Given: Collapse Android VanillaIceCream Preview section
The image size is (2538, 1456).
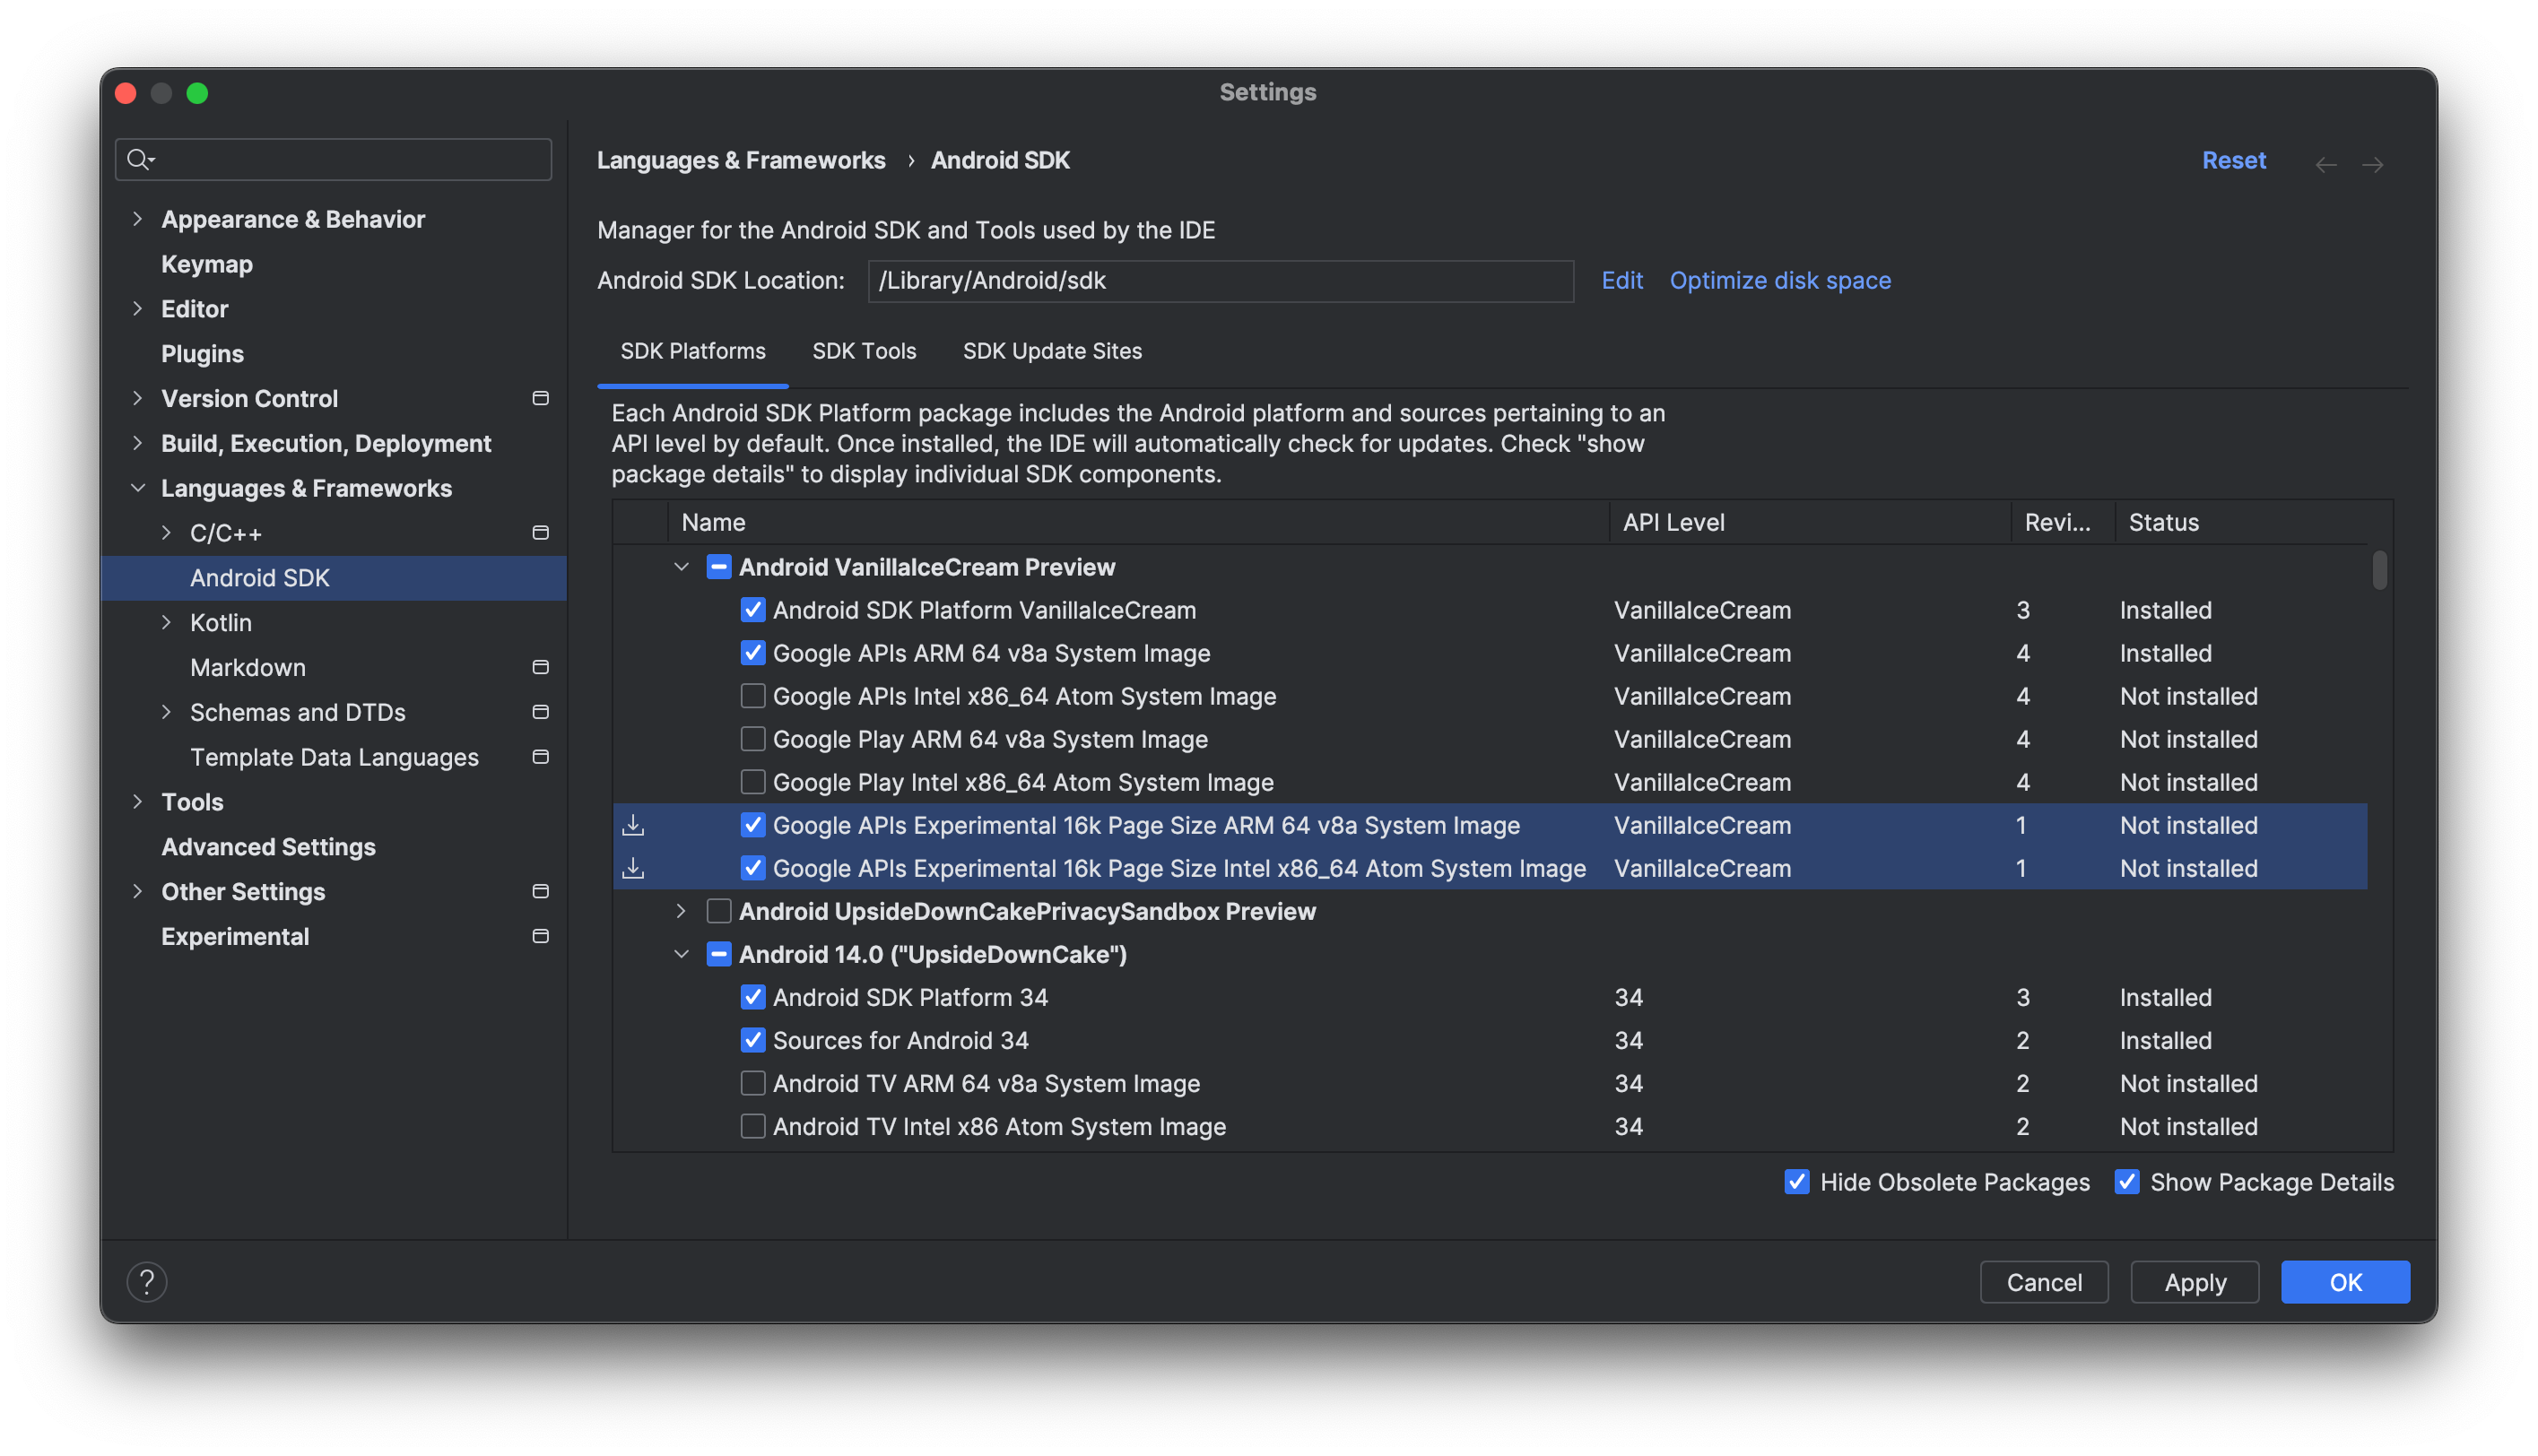Looking at the screenshot, I should [682, 566].
